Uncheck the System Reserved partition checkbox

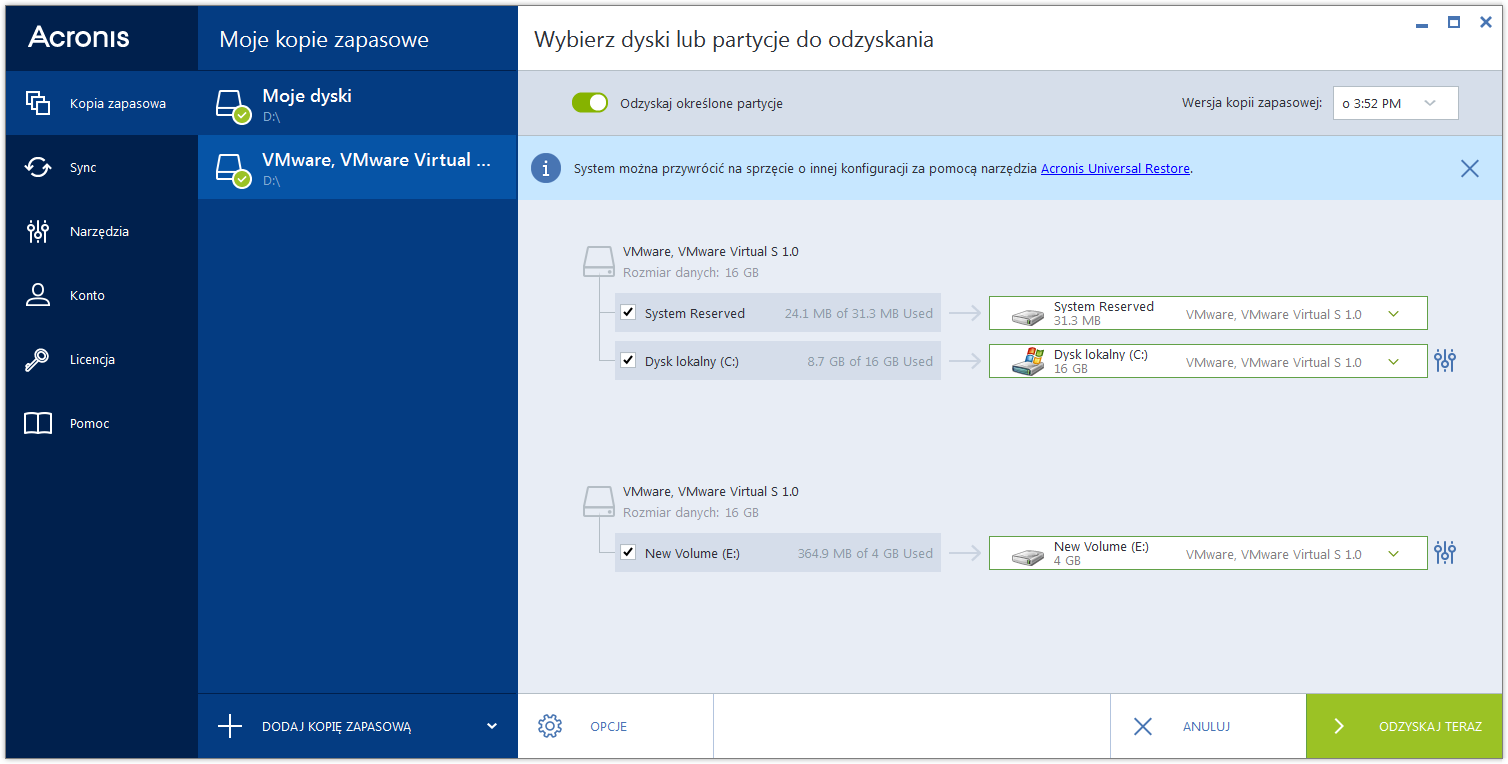click(628, 312)
